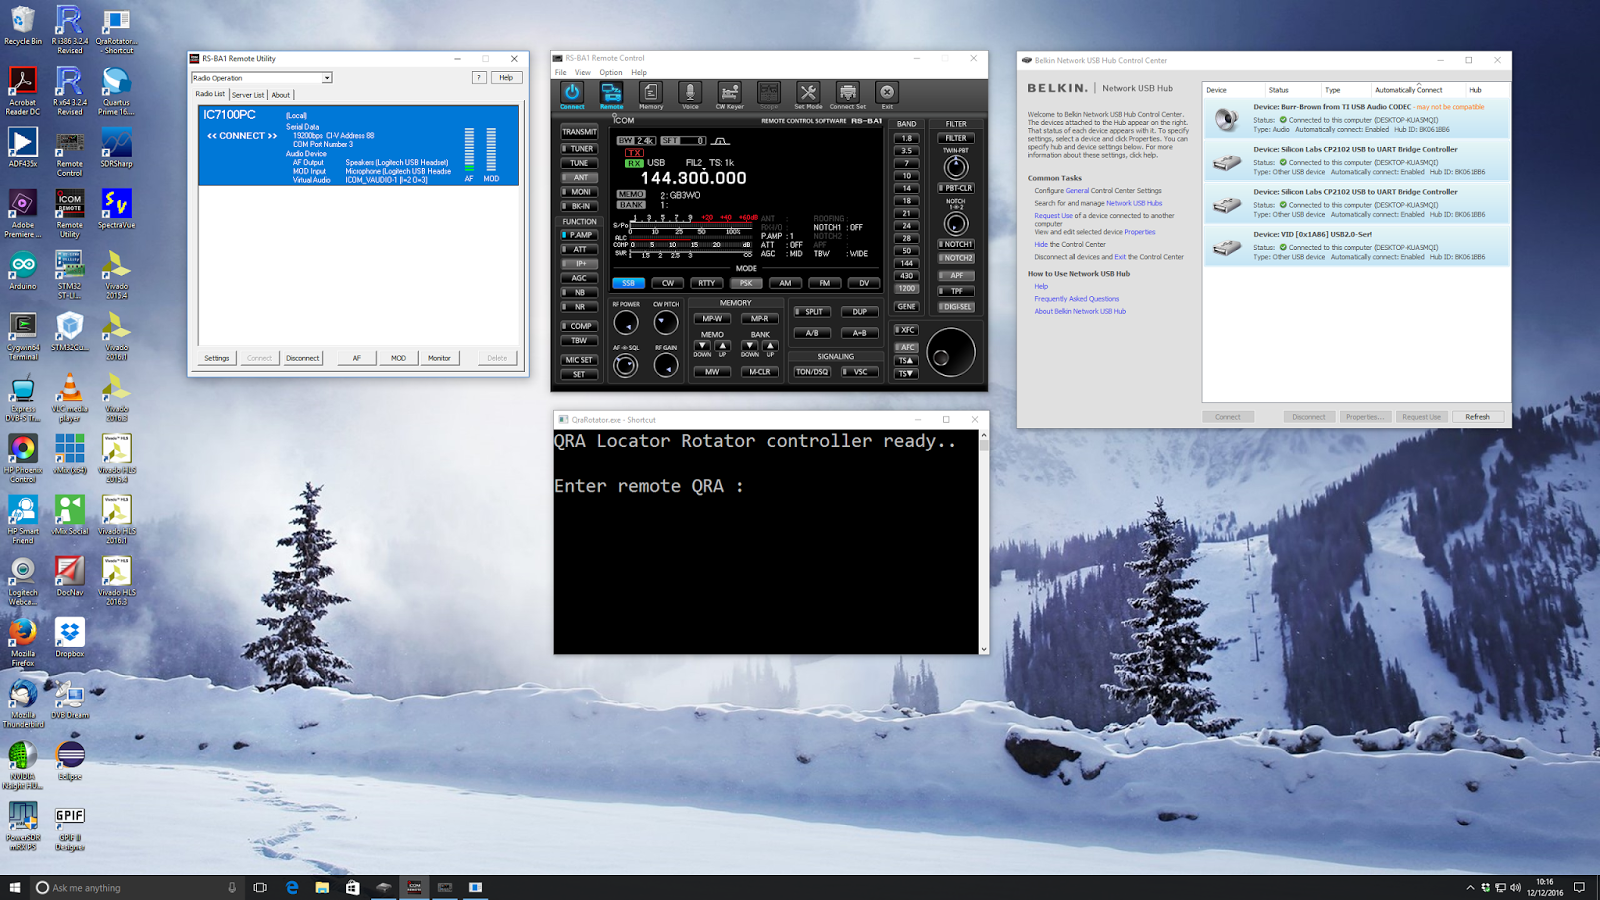The image size is (1600, 900).
Task: Step MEMO channel down arrow
Action: click(702, 346)
